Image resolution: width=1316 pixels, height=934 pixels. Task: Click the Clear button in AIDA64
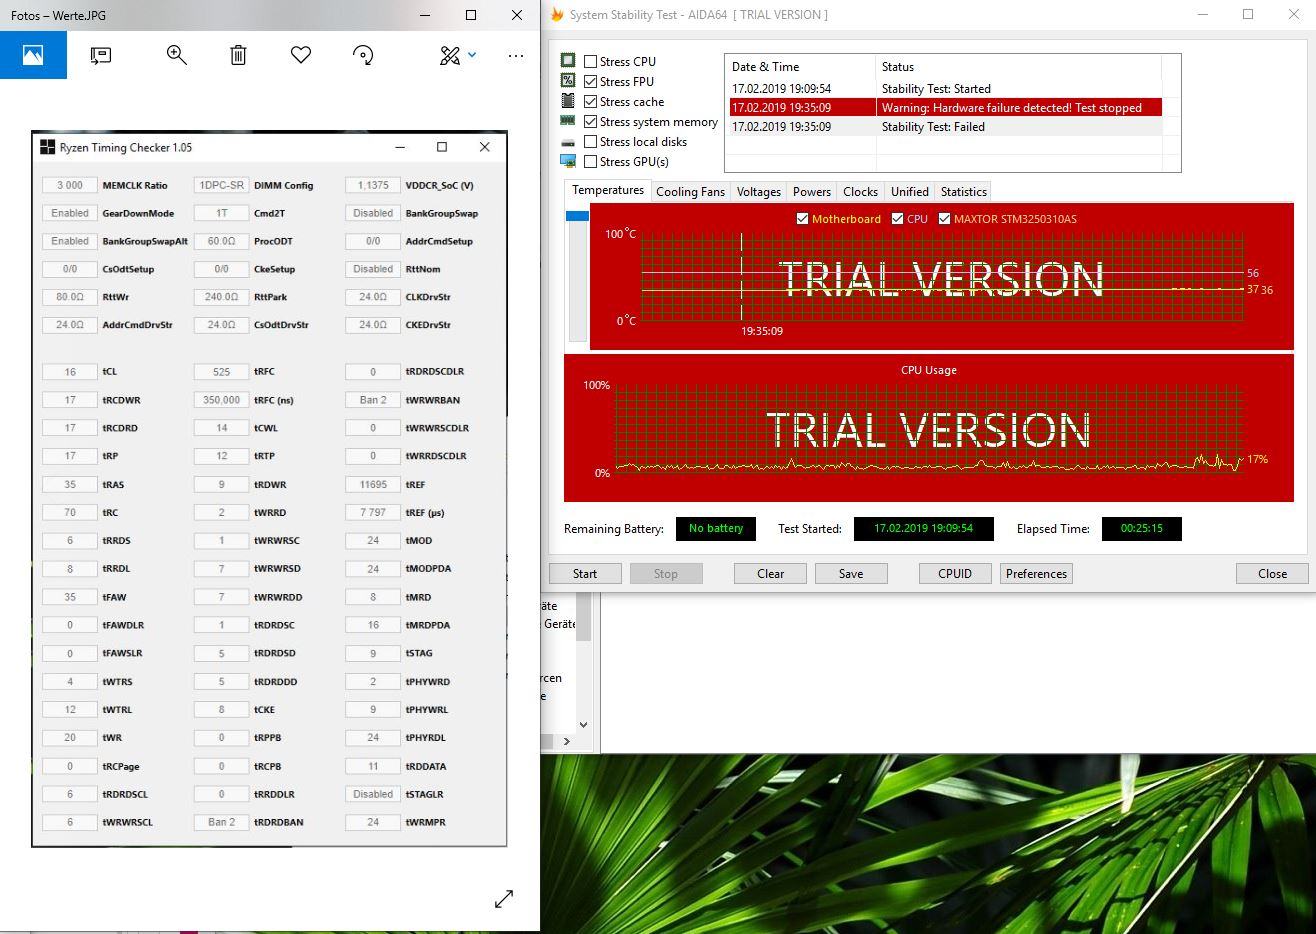coord(770,574)
